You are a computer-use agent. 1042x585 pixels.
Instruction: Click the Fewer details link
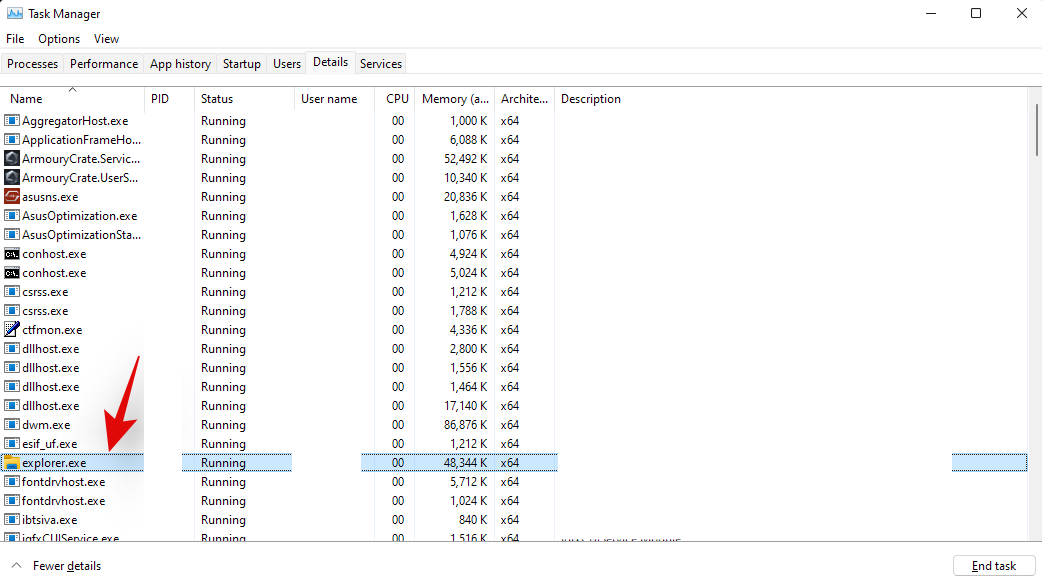pyautogui.click(x=67, y=566)
